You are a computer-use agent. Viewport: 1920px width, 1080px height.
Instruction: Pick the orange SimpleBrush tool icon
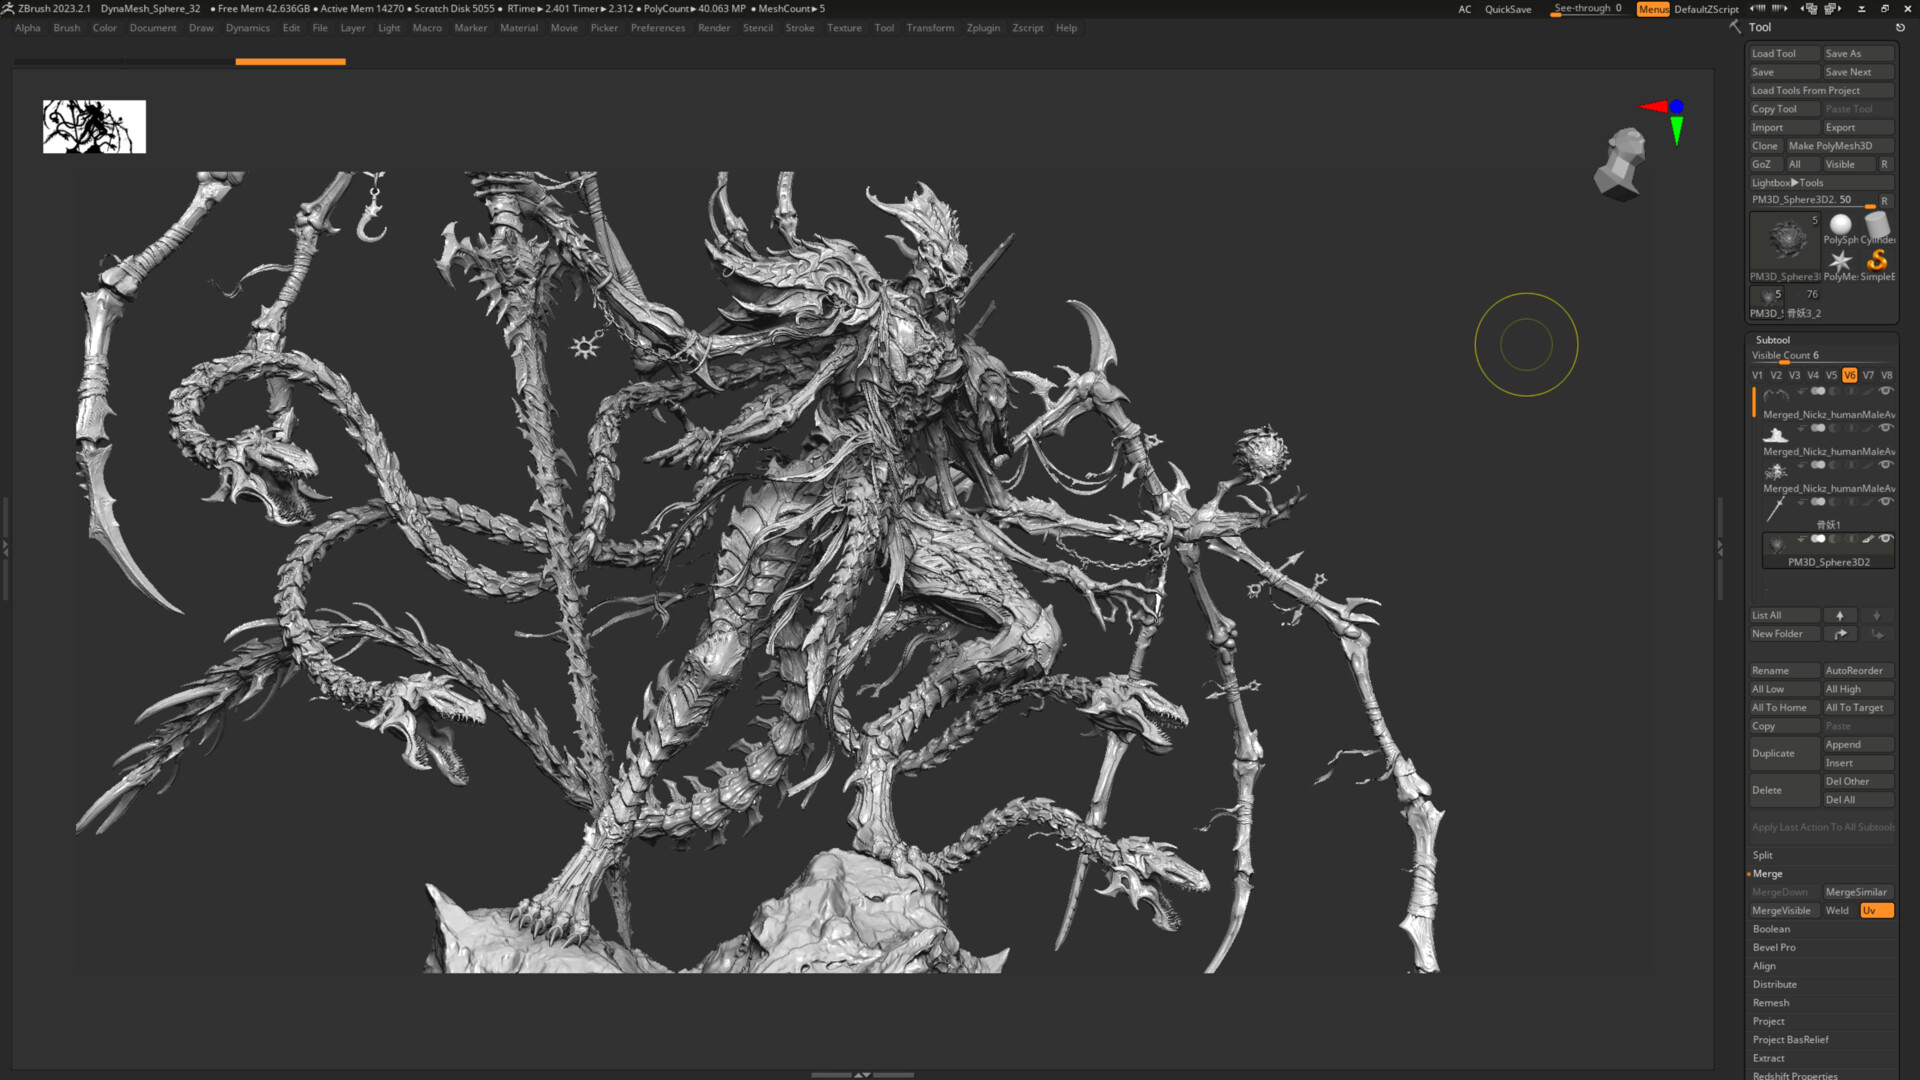(1878, 261)
